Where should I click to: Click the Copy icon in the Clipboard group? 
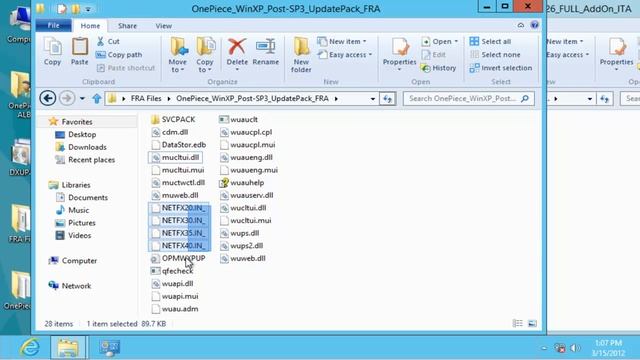click(52, 51)
